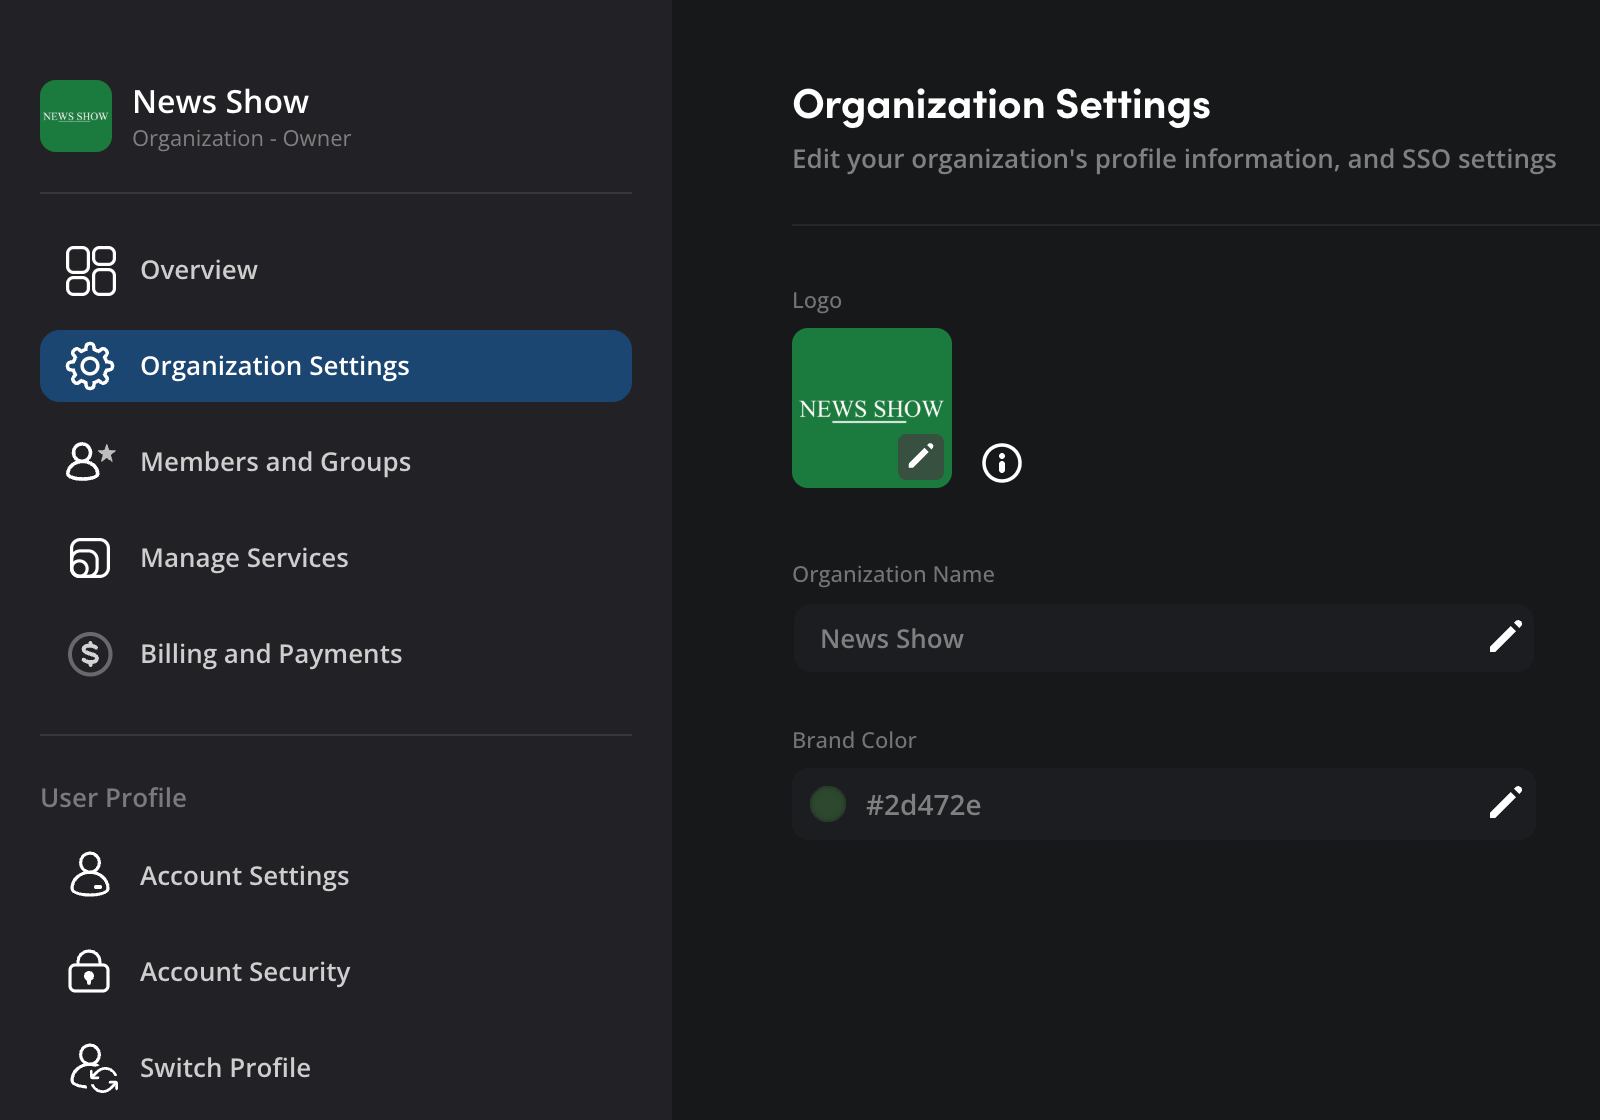Click the green brand color swatch

828,804
